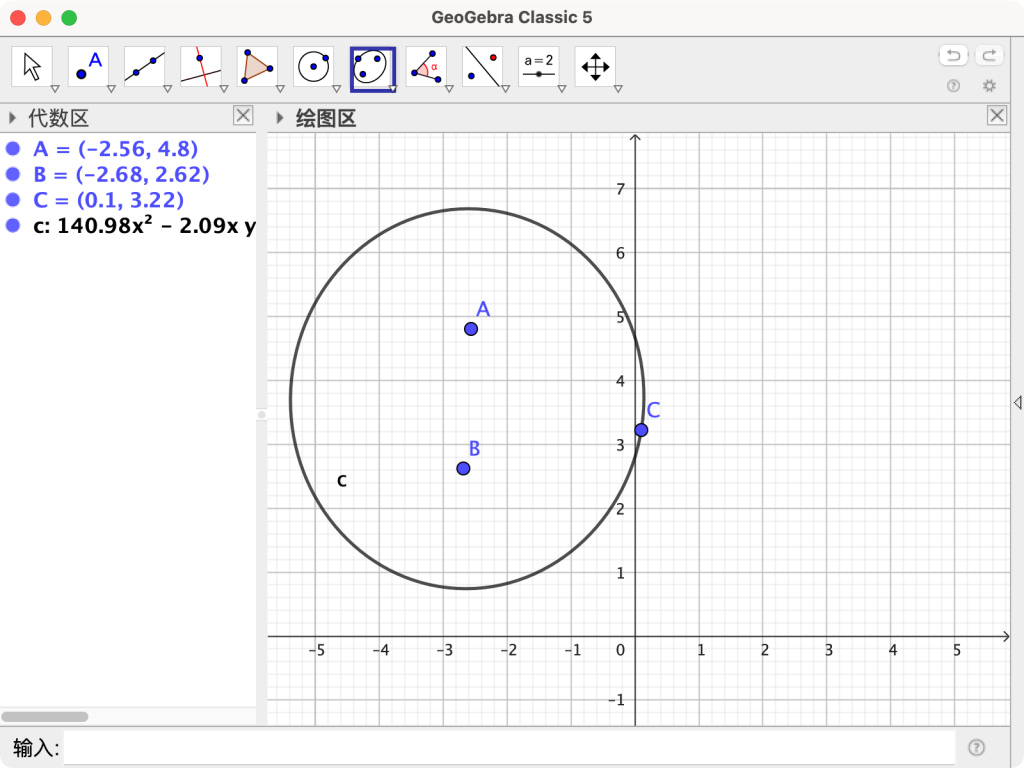Collapse the 代数区 panel disclosure triangle

tap(10, 117)
